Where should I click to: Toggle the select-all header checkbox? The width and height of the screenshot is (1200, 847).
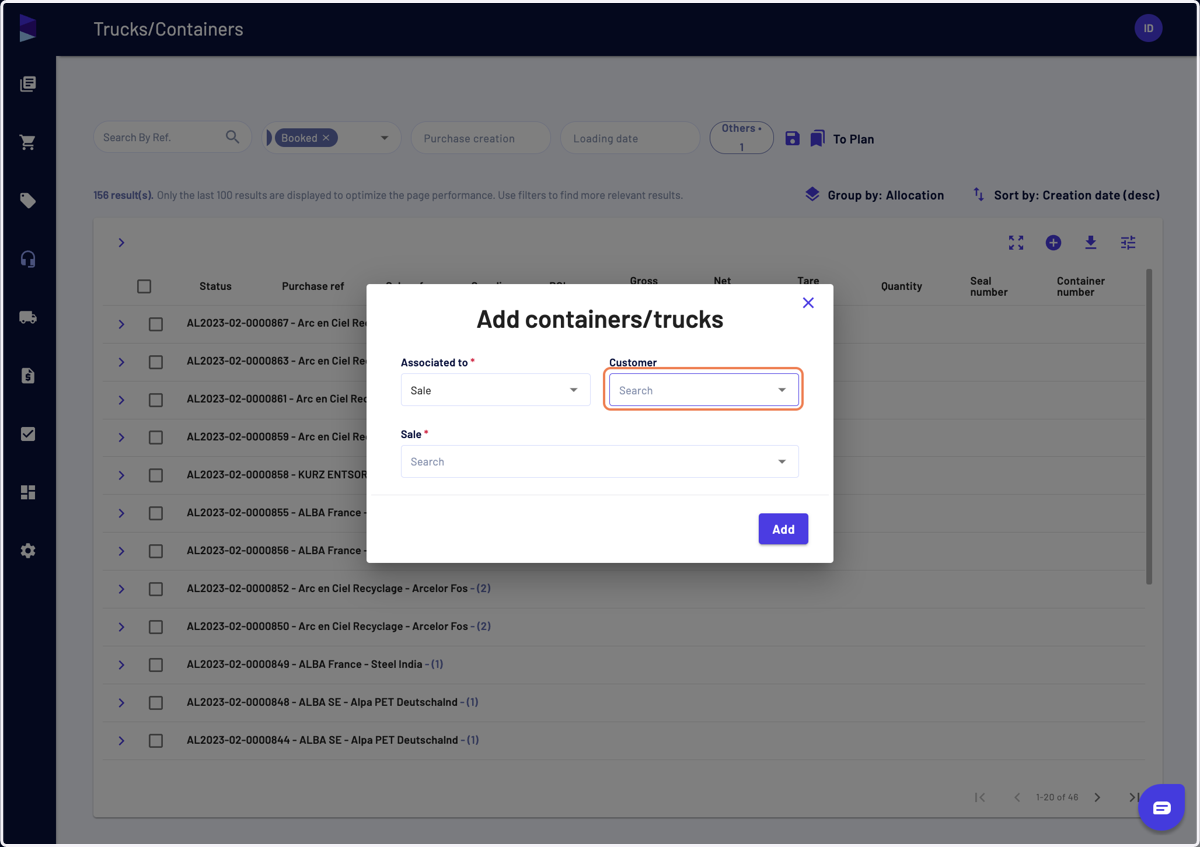(x=144, y=286)
